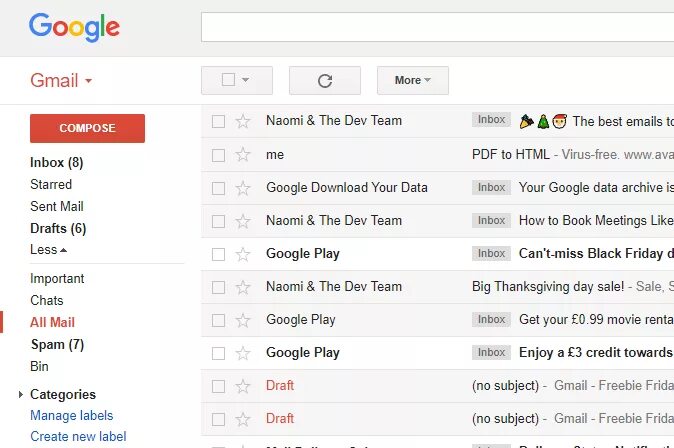Select the Google Download Your Data email checkbox

[x=218, y=188]
